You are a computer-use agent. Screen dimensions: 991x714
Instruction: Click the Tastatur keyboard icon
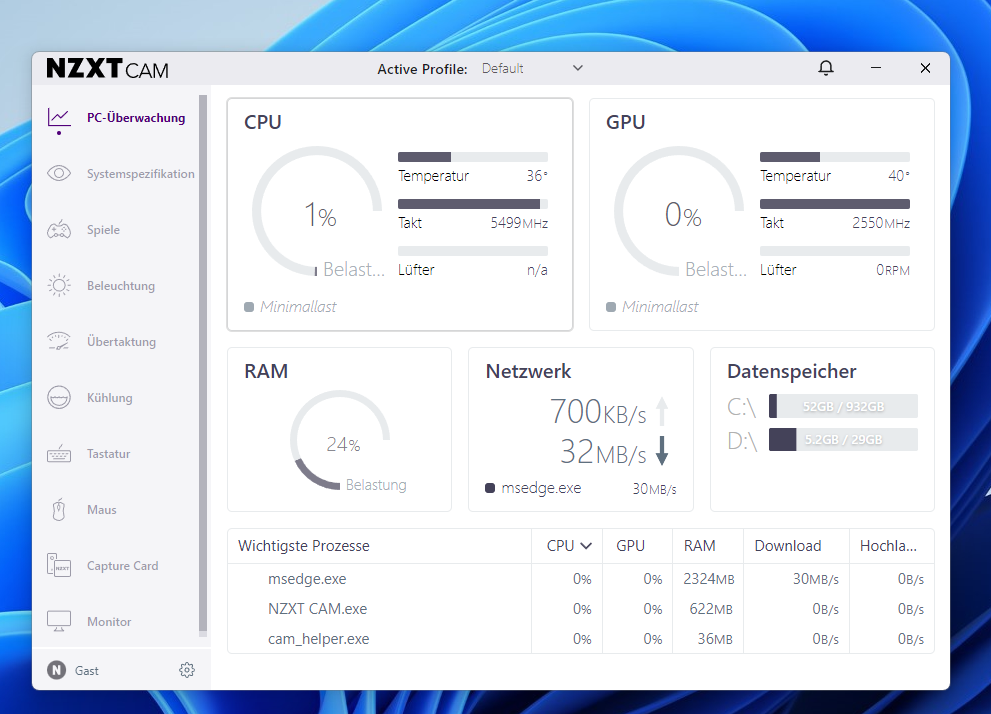(59, 454)
